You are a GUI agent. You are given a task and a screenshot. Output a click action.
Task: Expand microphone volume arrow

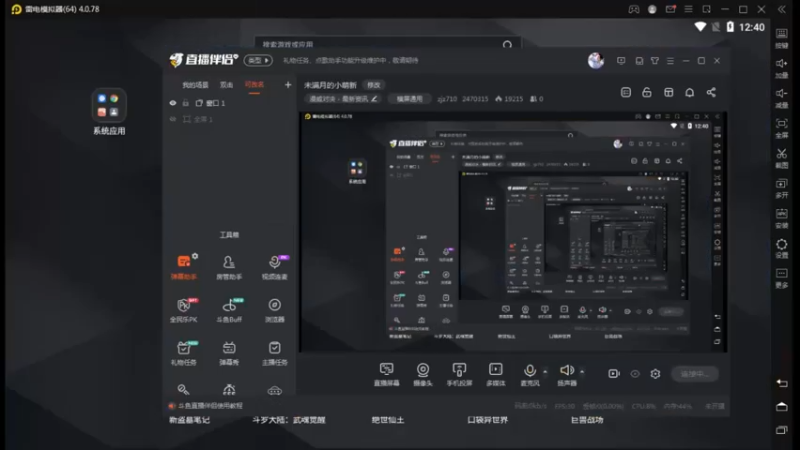coord(545,371)
